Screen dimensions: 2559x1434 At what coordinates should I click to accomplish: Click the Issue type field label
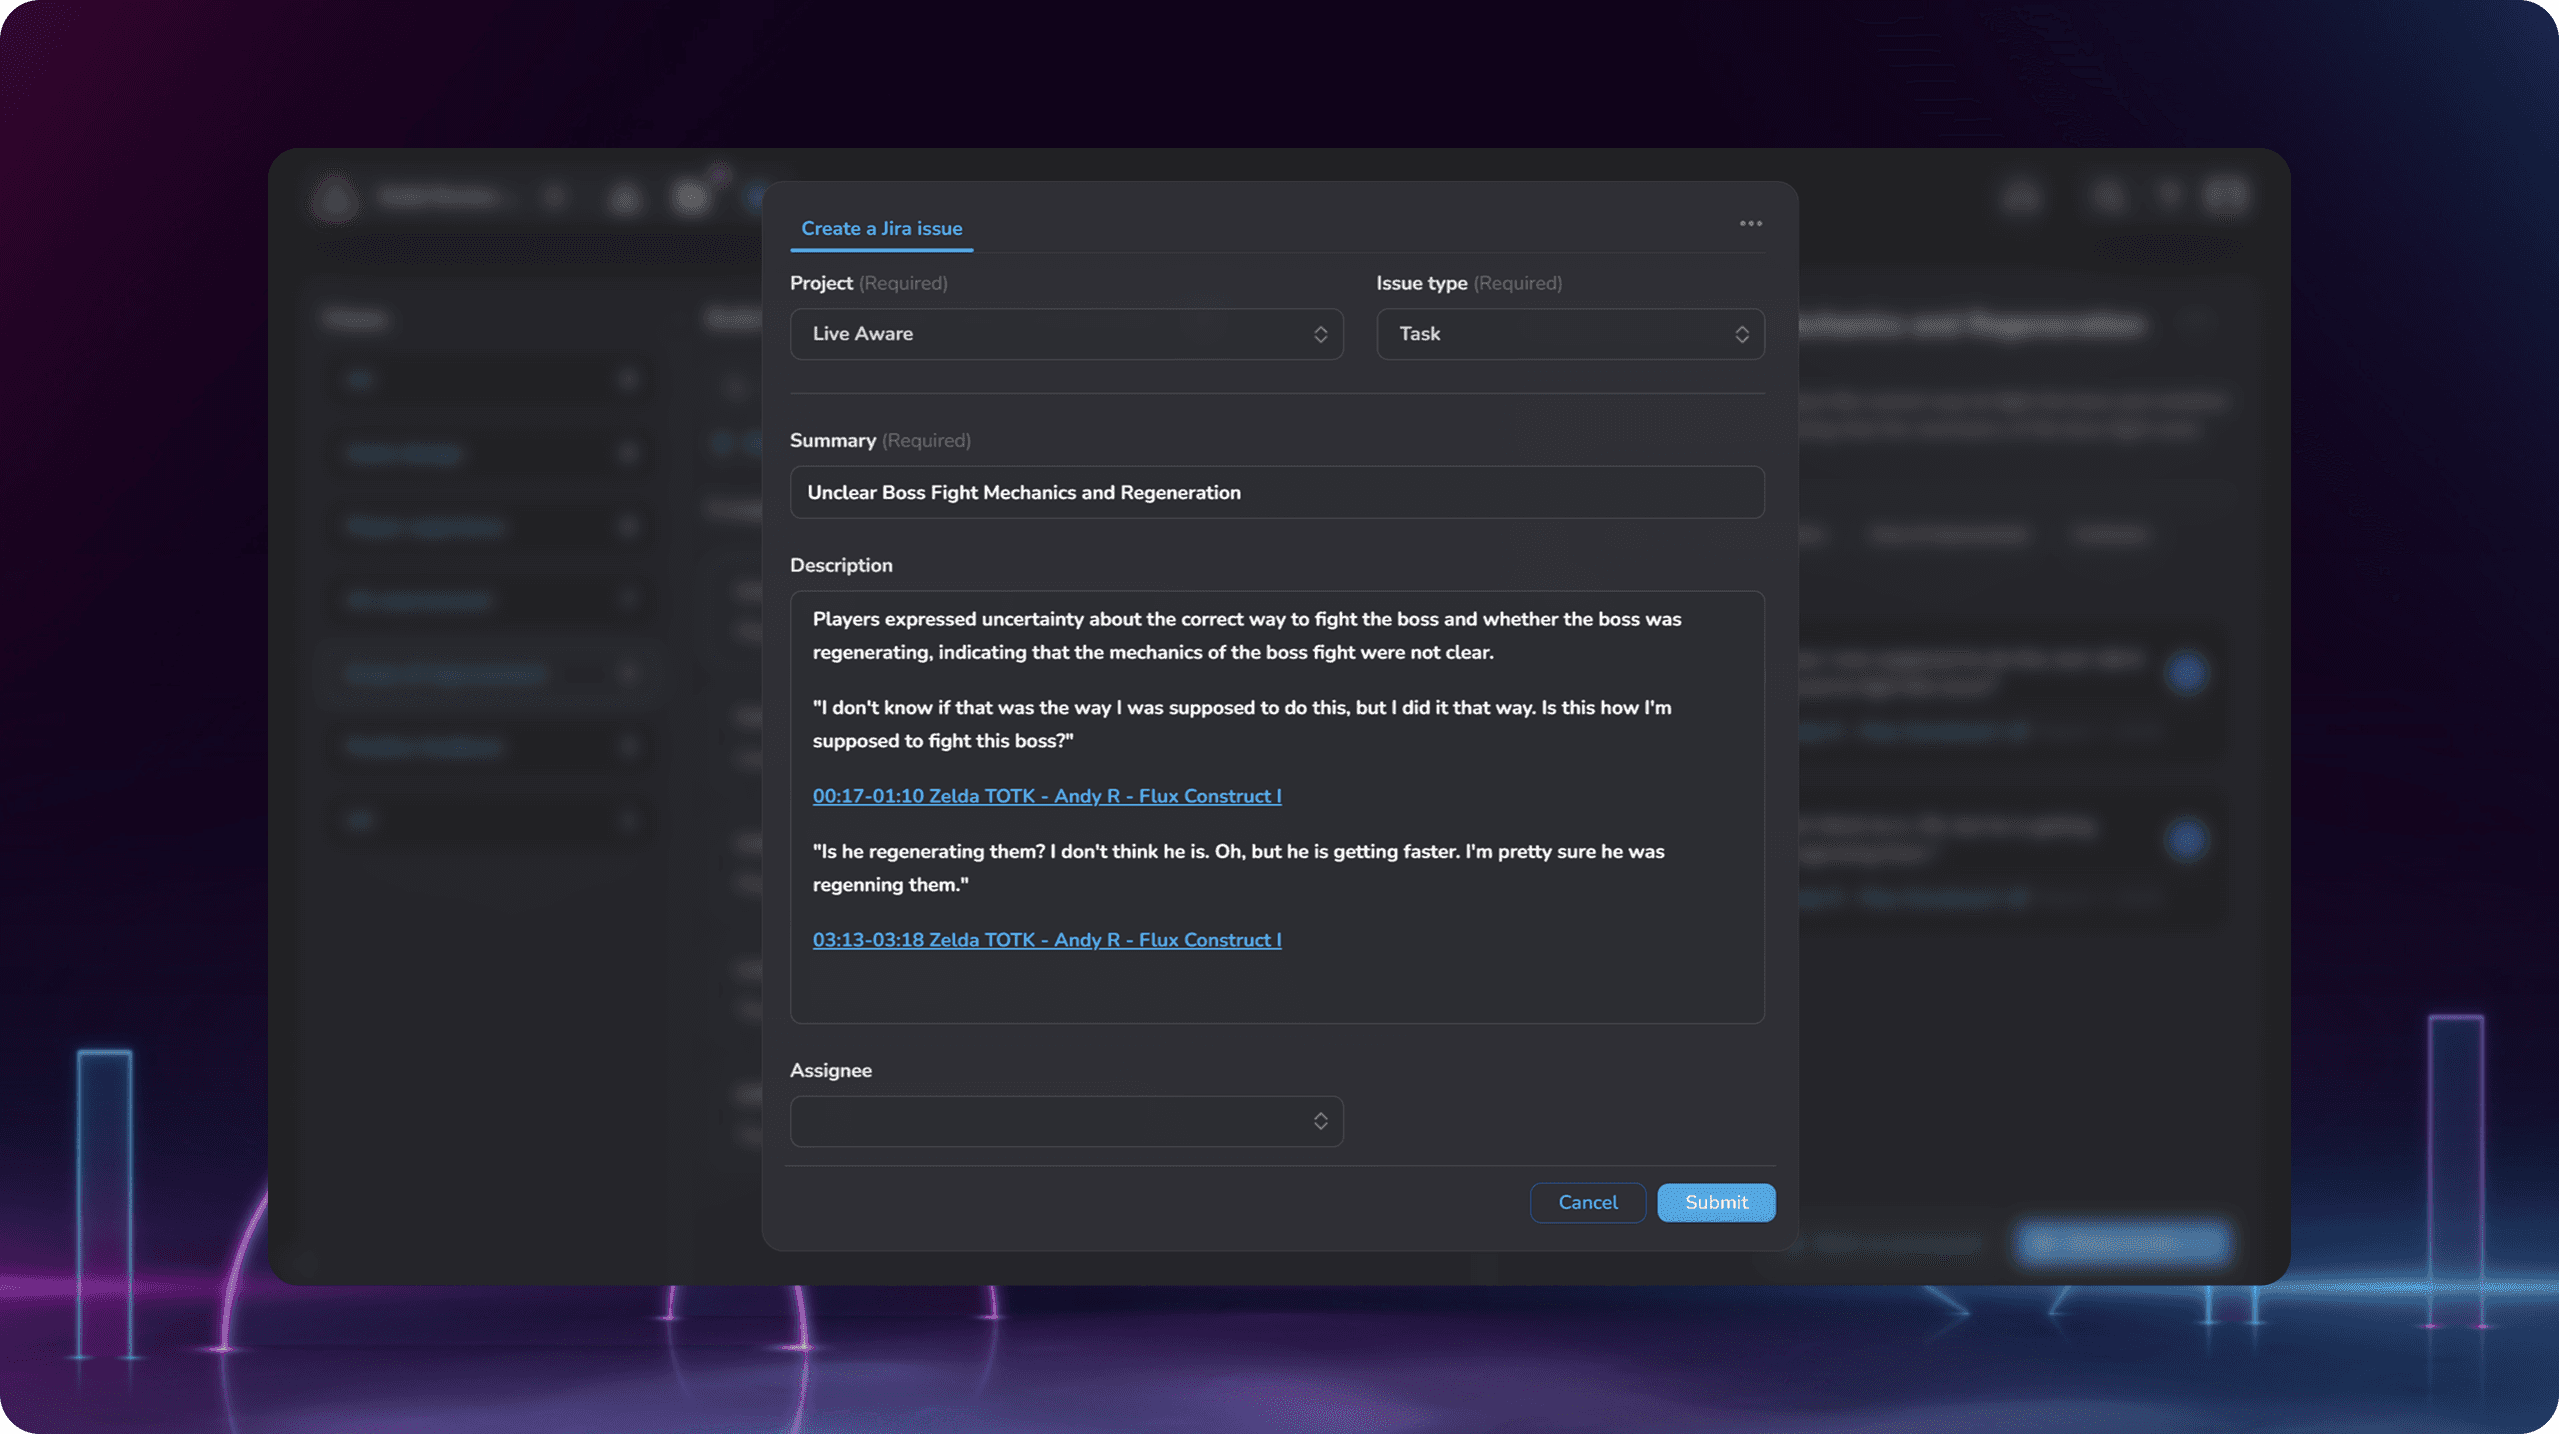[1421, 283]
